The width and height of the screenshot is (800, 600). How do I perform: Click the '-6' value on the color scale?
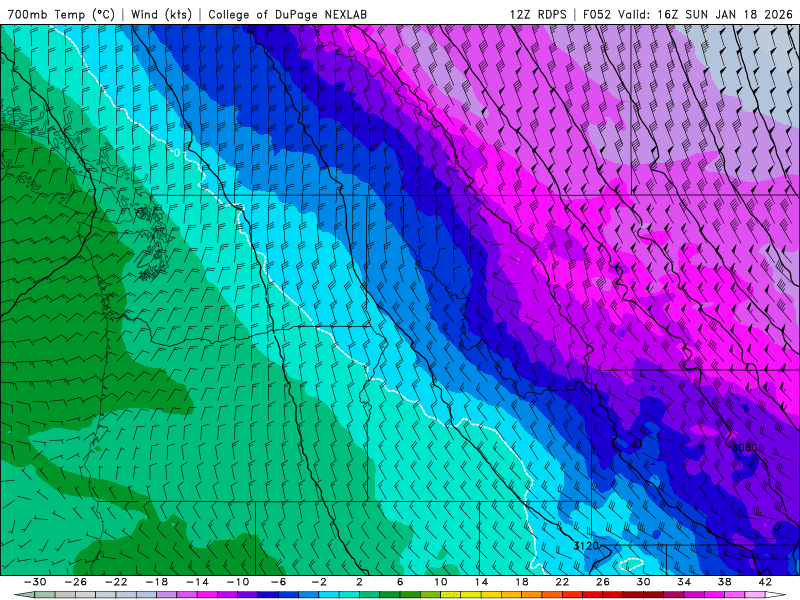279,582
